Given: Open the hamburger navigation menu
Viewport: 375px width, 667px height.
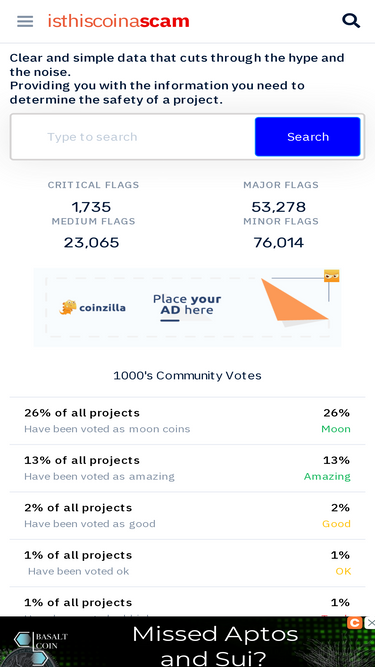Looking at the screenshot, I should pyautogui.click(x=25, y=21).
